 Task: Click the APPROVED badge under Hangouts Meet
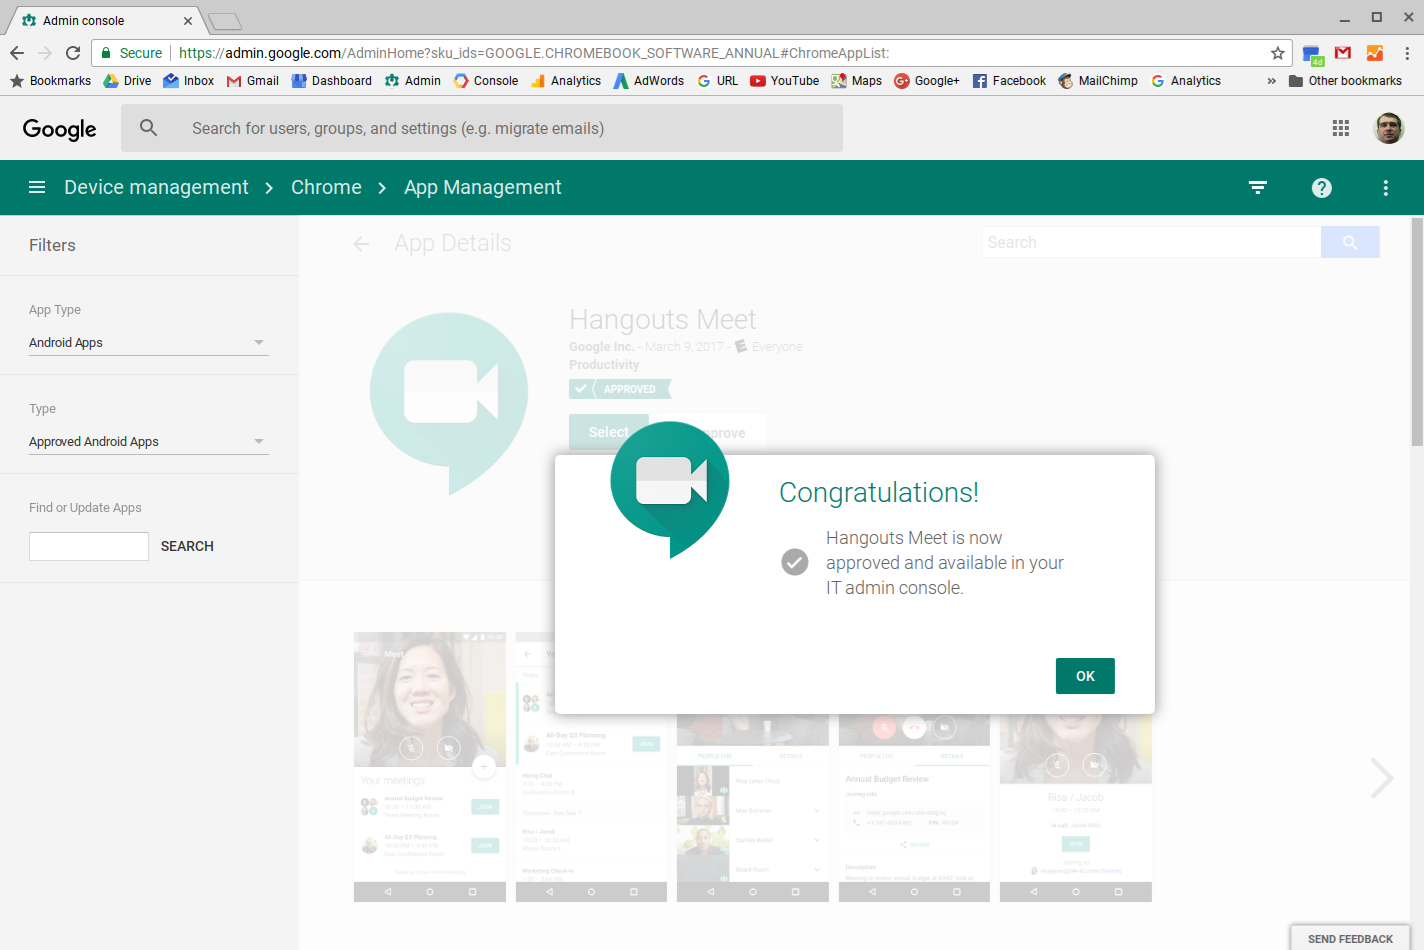620,389
